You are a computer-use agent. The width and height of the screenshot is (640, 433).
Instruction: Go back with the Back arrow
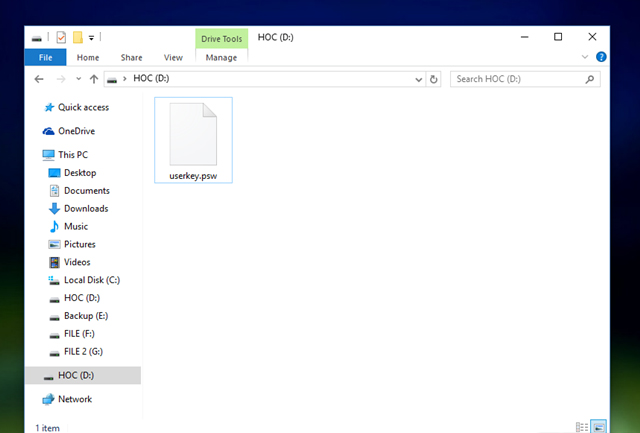click(x=39, y=79)
